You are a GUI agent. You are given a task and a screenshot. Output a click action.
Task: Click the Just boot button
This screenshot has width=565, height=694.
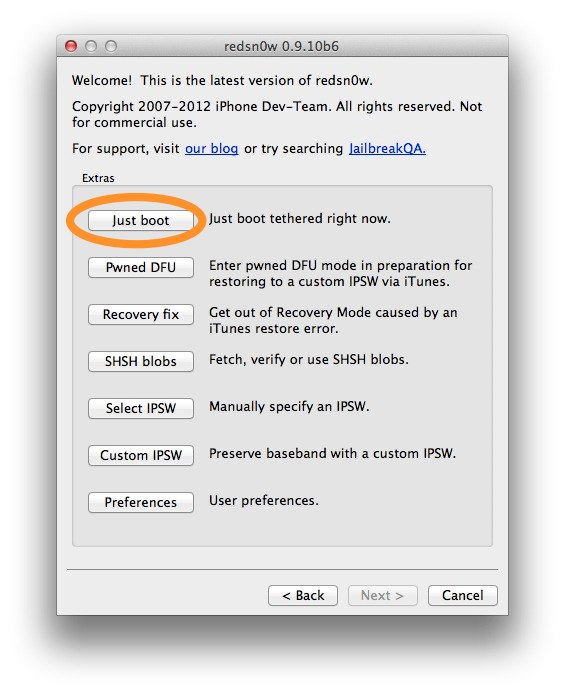[x=141, y=220]
